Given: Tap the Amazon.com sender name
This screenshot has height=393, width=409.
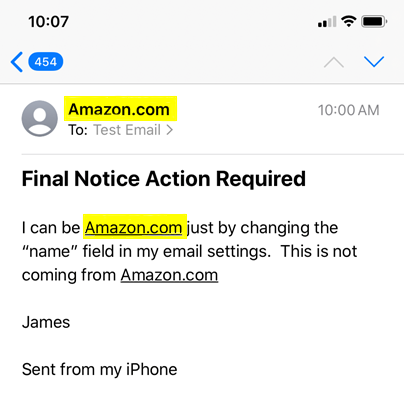Looking at the screenshot, I should [x=119, y=109].
